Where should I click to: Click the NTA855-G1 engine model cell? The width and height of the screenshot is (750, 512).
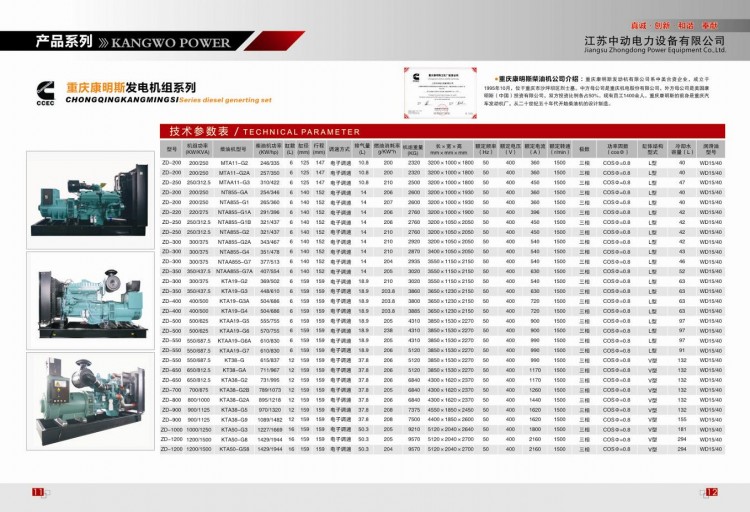(x=234, y=202)
